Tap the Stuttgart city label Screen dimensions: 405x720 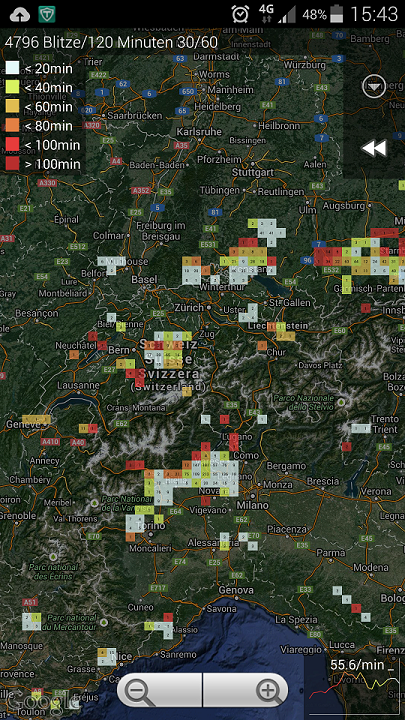[x=253, y=172]
